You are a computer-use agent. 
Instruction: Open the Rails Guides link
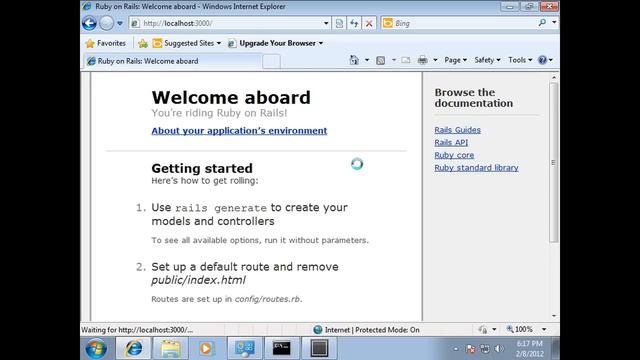457,130
